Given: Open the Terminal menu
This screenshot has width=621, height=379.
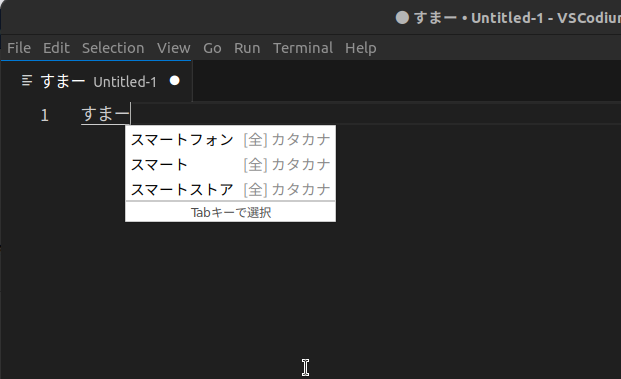Looking at the screenshot, I should coord(303,48).
